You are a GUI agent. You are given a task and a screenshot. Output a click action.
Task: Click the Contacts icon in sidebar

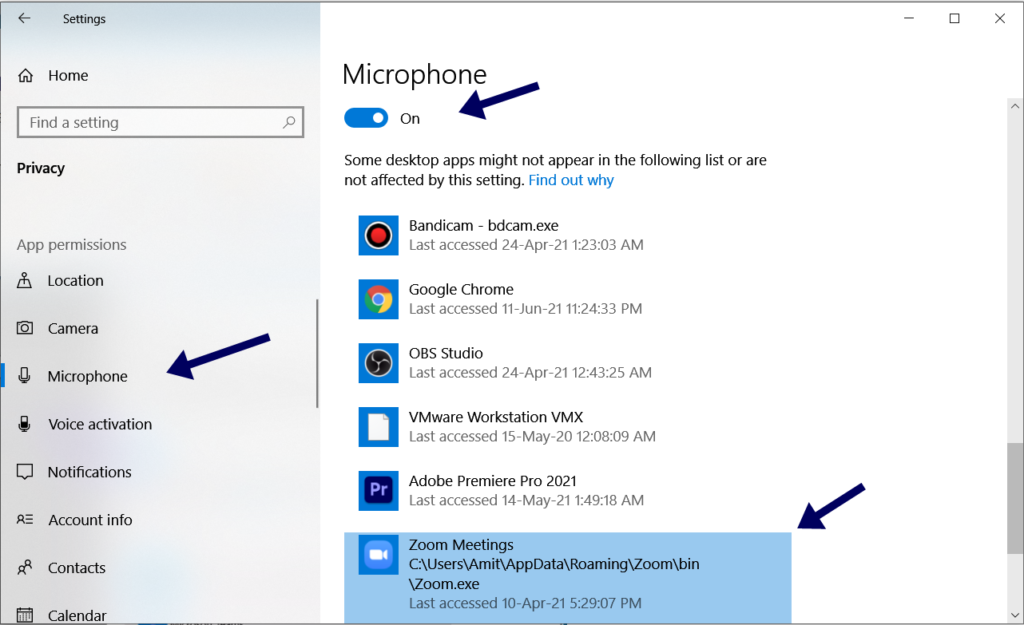(25, 568)
